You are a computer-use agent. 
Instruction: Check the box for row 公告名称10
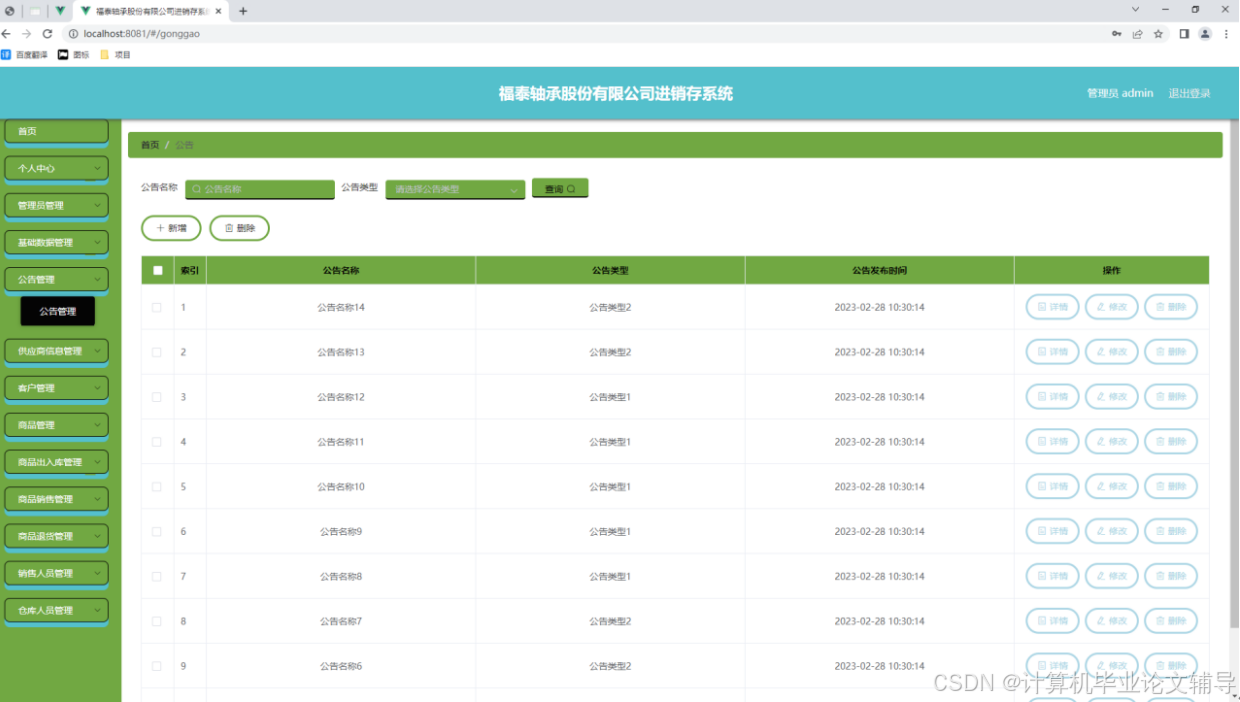point(157,487)
